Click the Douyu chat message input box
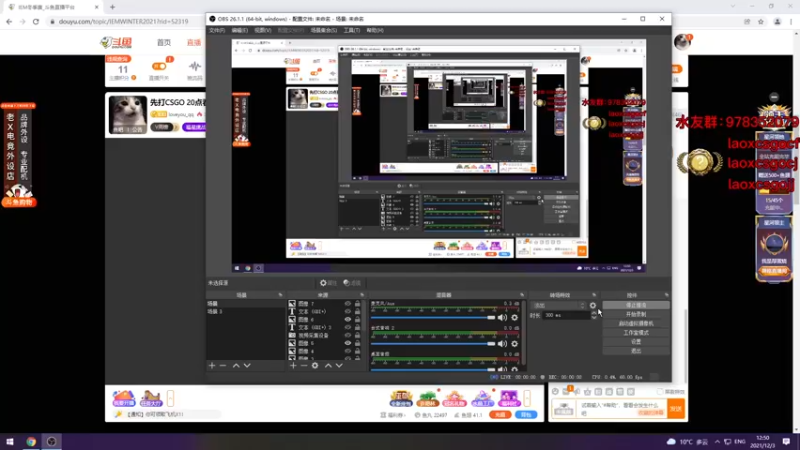The height and width of the screenshot is (450, 800). pyautogui.click(x=622, y=409)
